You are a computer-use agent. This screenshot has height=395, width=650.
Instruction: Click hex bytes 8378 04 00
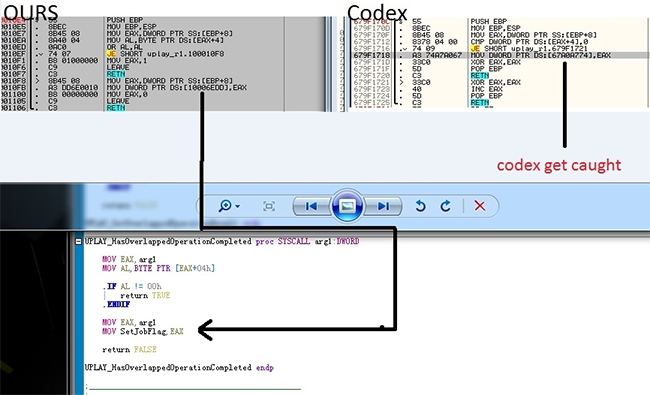click(434, 42)
